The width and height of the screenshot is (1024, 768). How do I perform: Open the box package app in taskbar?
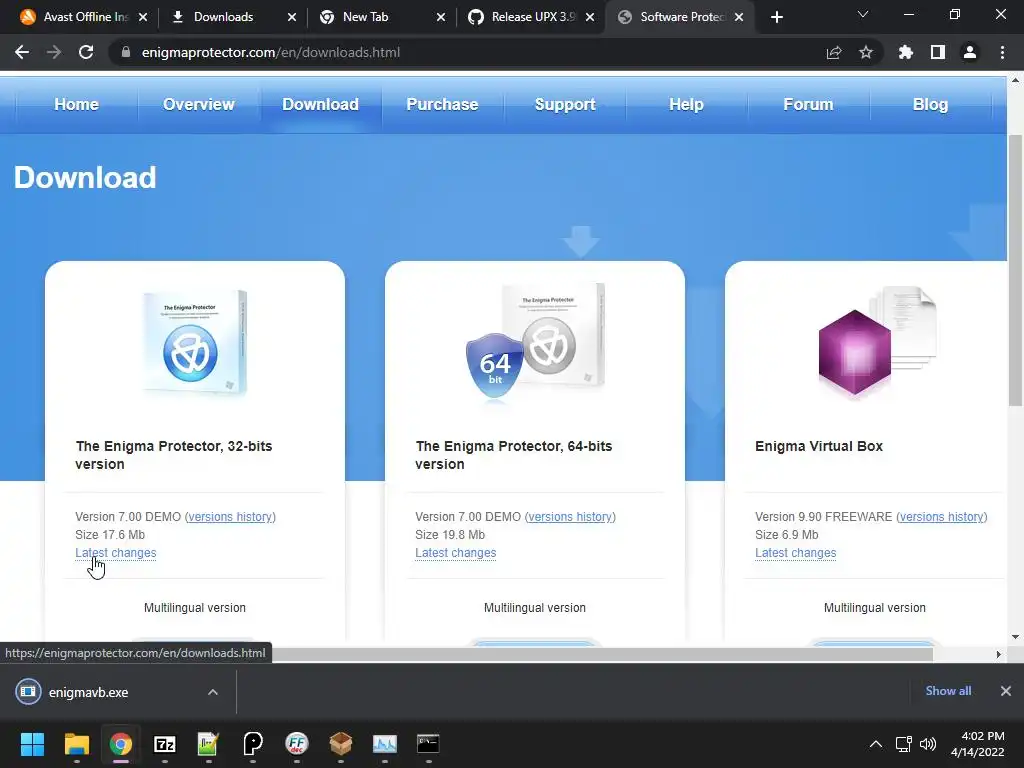coord(340,744)
